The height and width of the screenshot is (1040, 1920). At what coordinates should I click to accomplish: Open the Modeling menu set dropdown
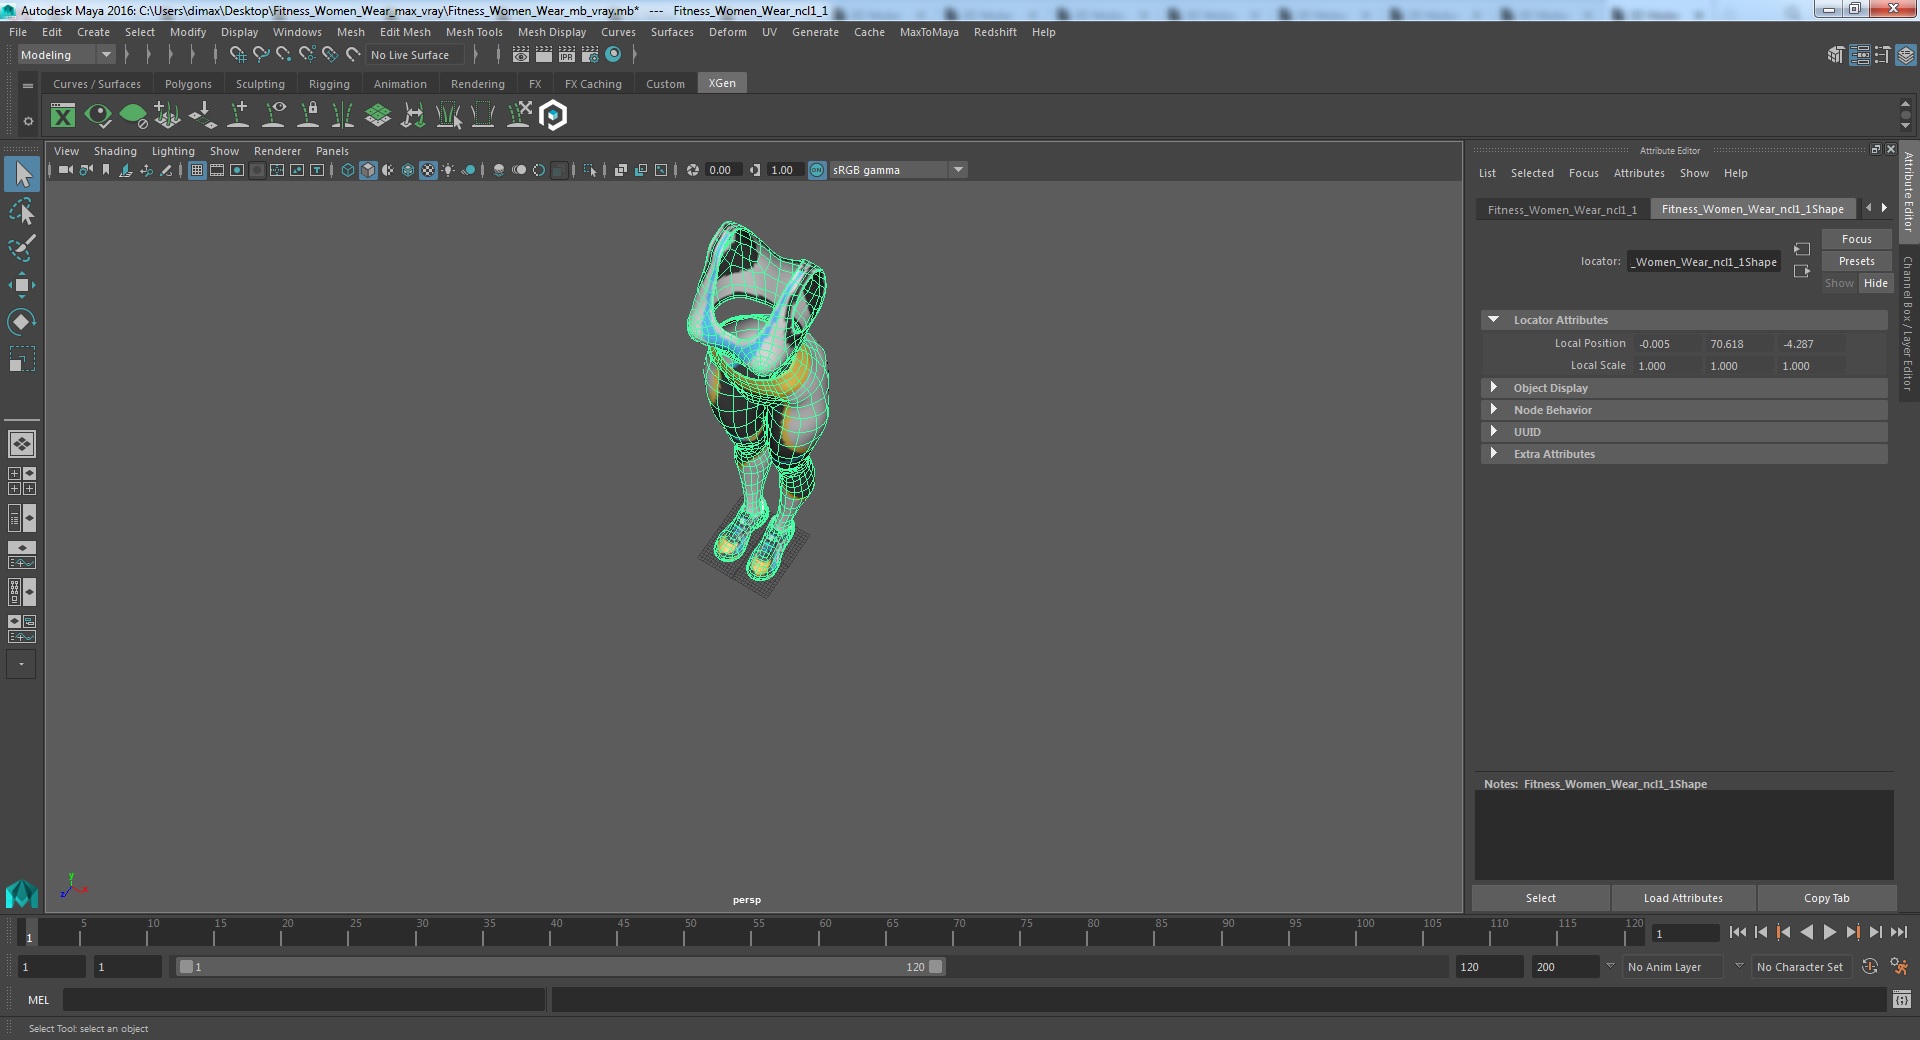pyautogui.click(x=66, y=55)
